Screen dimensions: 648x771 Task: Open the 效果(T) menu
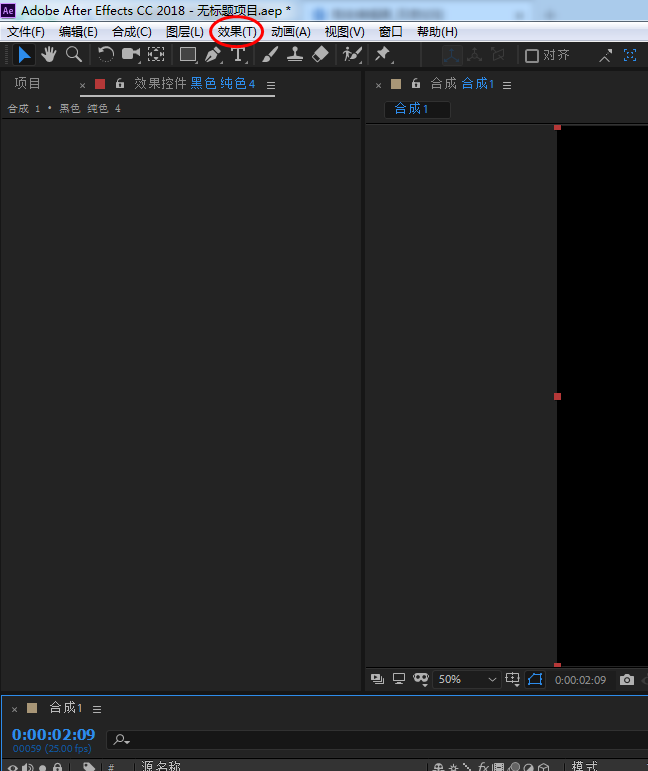237,32
